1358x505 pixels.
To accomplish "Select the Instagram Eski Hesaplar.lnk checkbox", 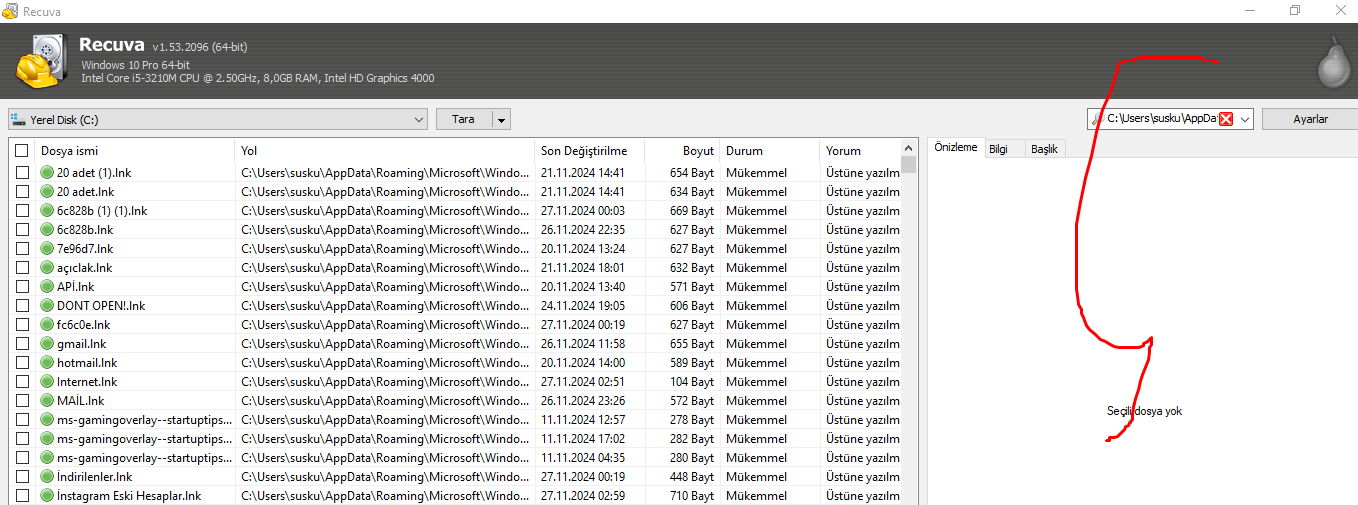I will pyautogui.click(x=22, y=496).
